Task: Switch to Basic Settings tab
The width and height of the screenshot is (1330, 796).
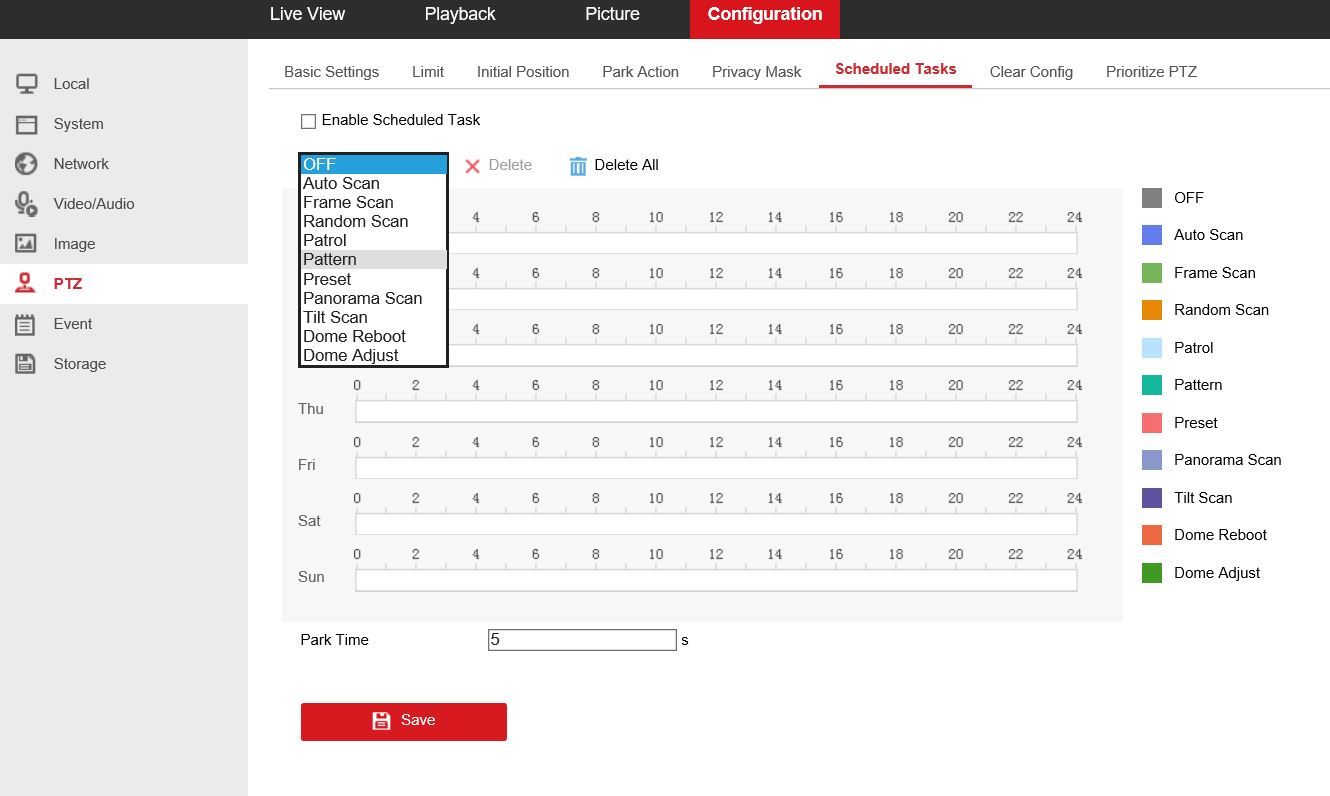Action: (x=331, y=72)
